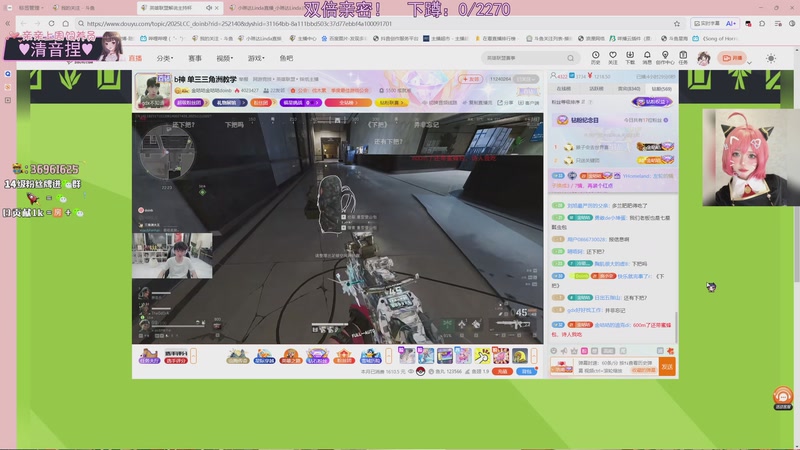Open the 赛事 nav item
The height and width of the screenshot is (450, 800).
tap(195, 58)
